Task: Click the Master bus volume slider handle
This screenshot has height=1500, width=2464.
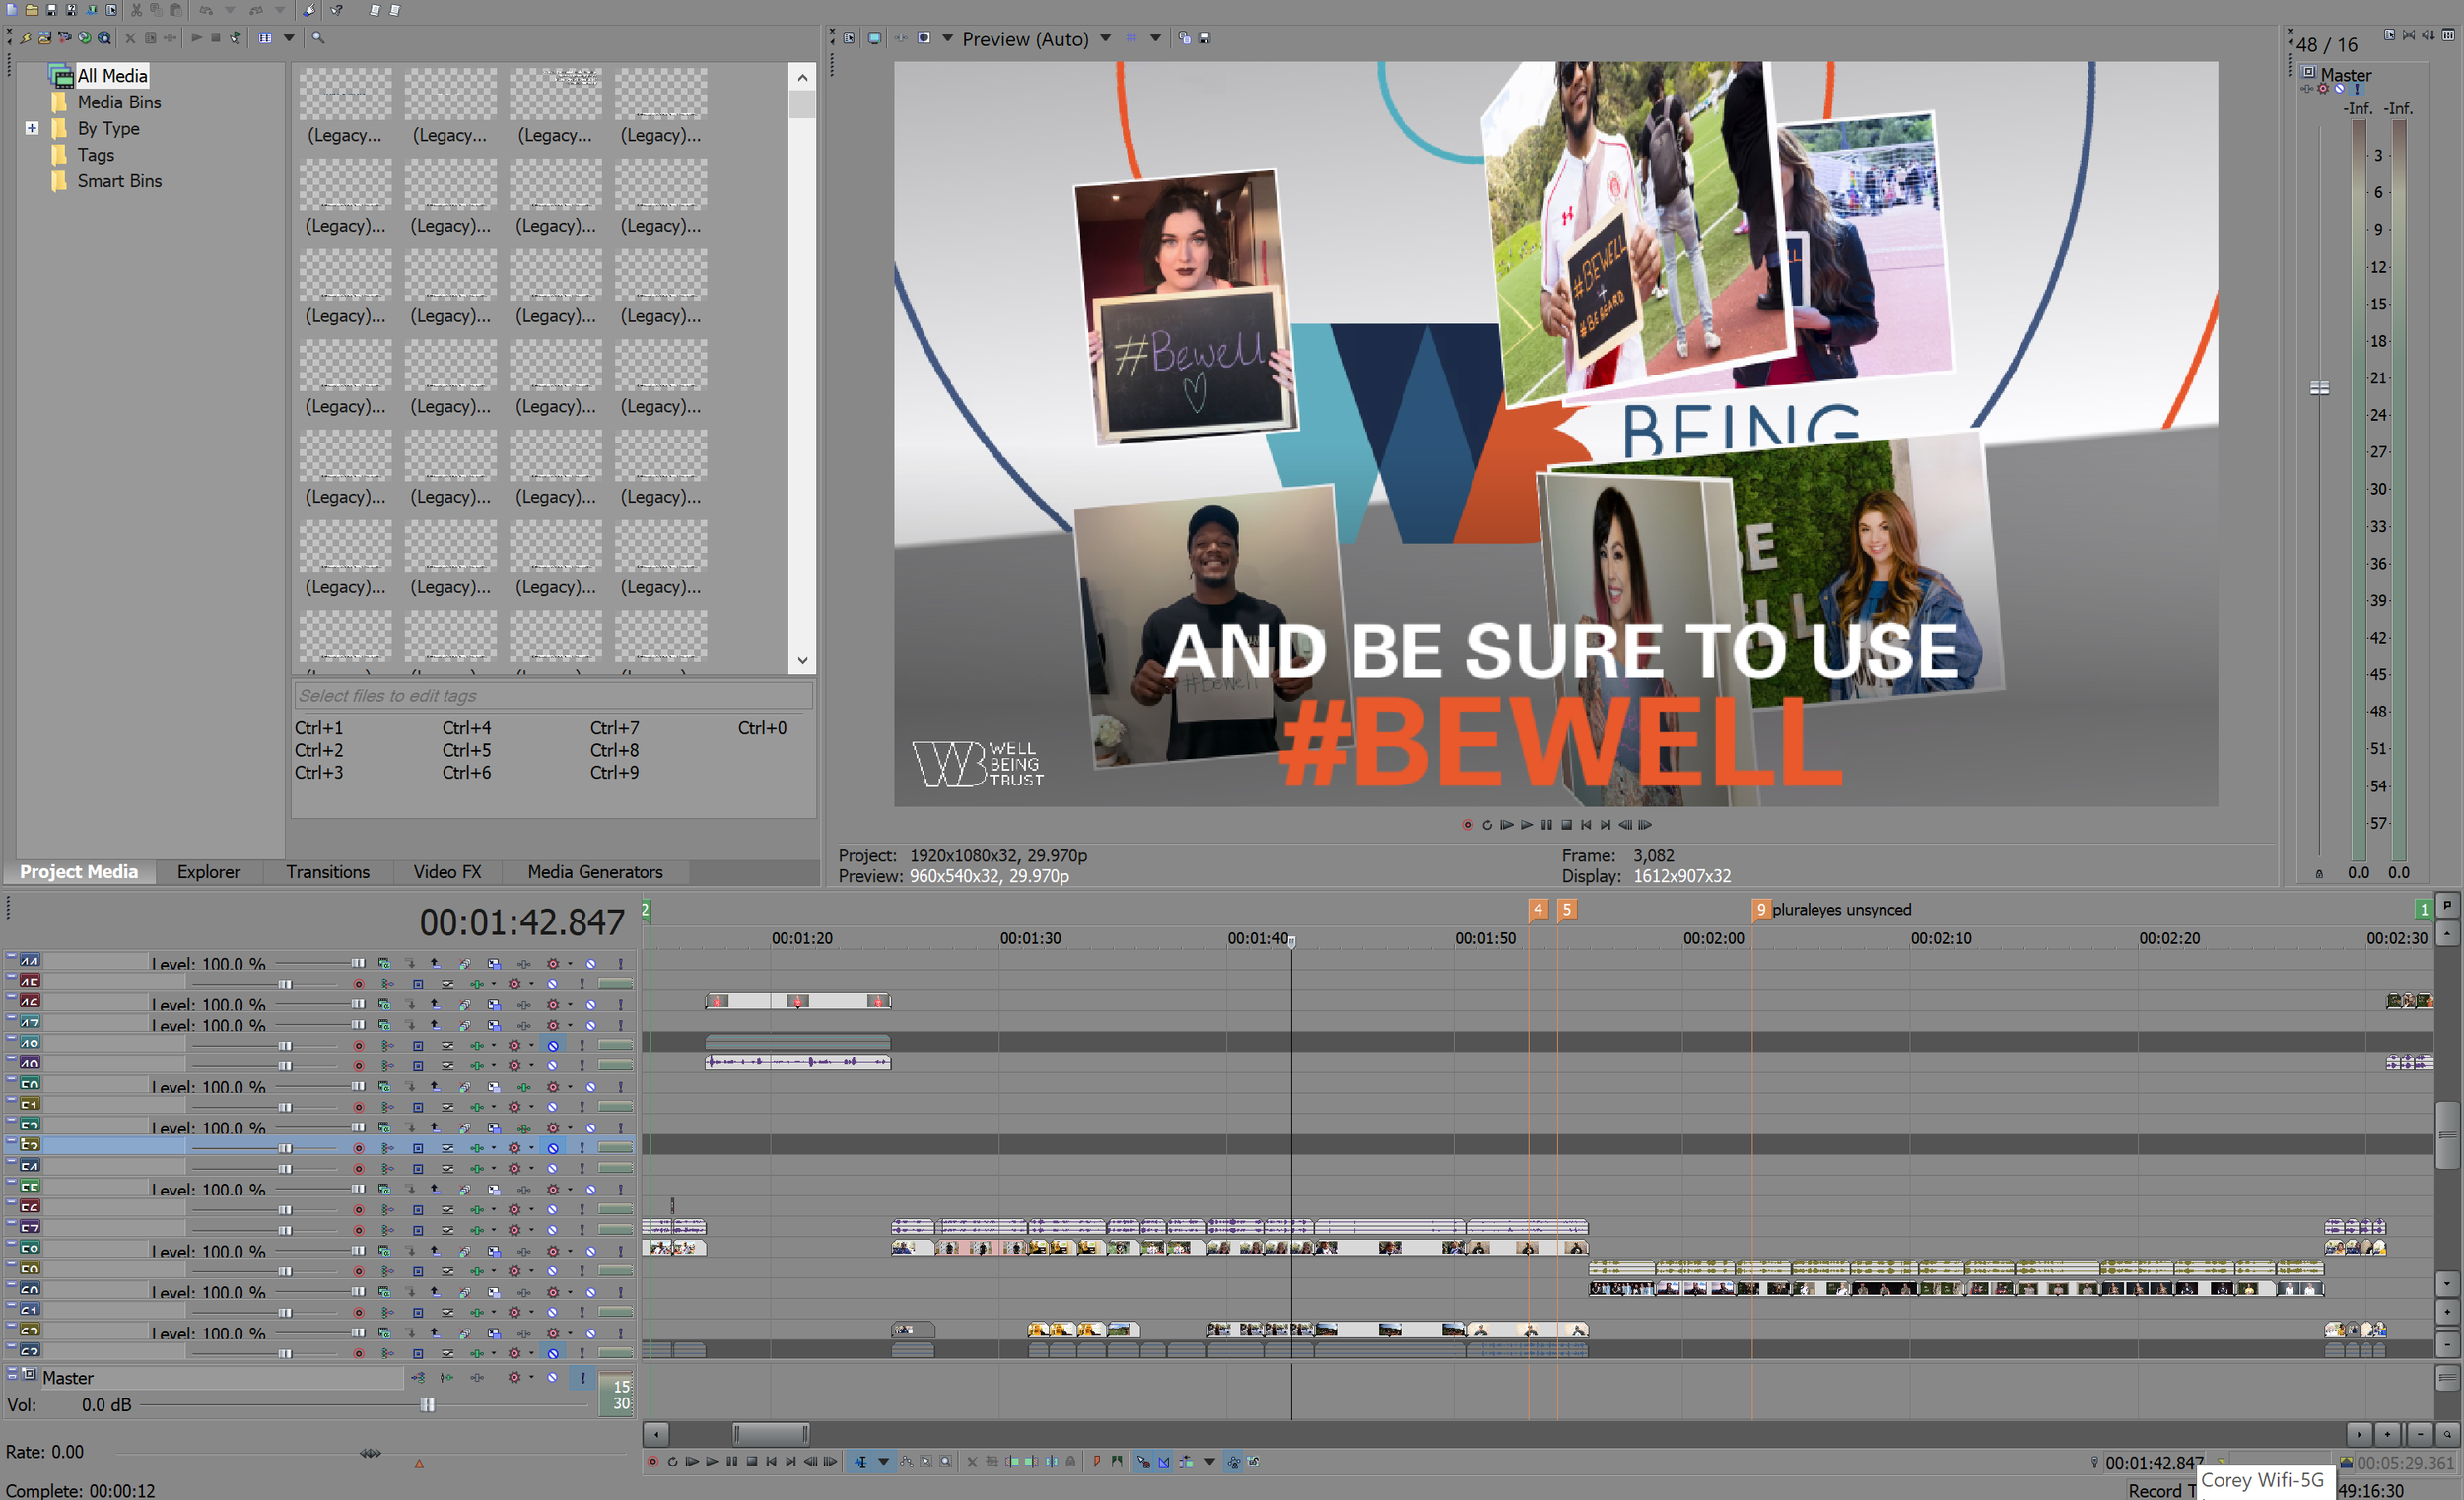Action: [x=427, y=1405]
